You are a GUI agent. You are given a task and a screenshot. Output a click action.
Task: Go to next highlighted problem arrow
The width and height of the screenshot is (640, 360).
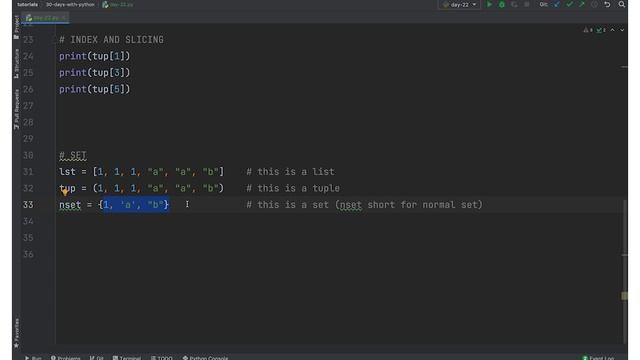pyautogui.click(x=622, y=30)
